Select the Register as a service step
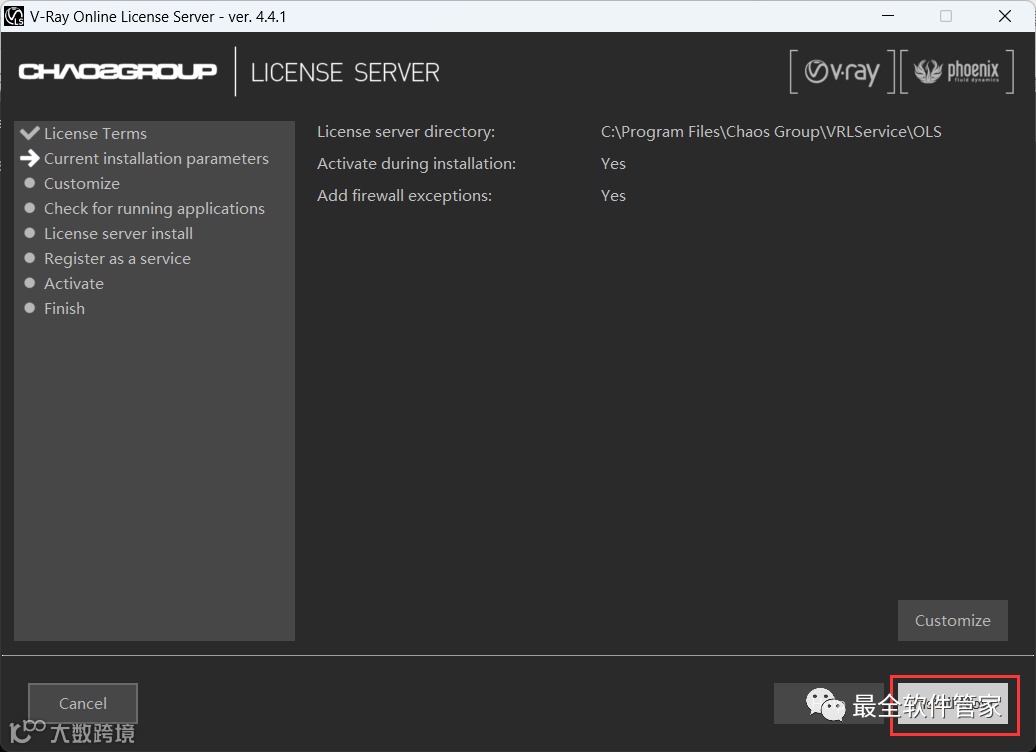The image size is (1036, 752). 117,259
